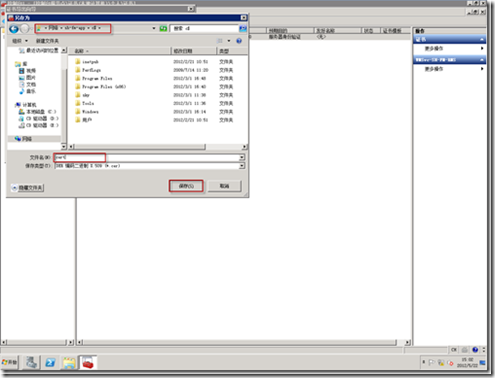Click the show desktop icon beside the clock
The image size is (495, 378).
tap(482, 362)
